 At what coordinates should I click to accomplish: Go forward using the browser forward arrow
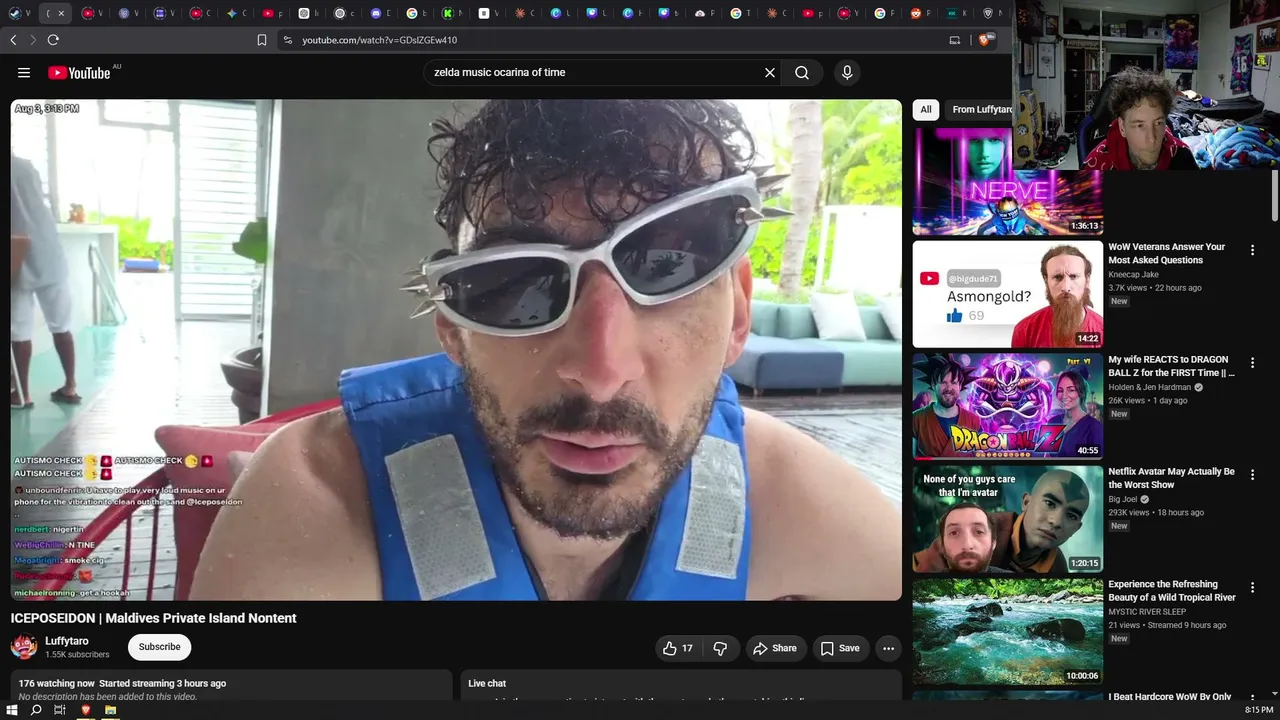[x=33, y=40]
